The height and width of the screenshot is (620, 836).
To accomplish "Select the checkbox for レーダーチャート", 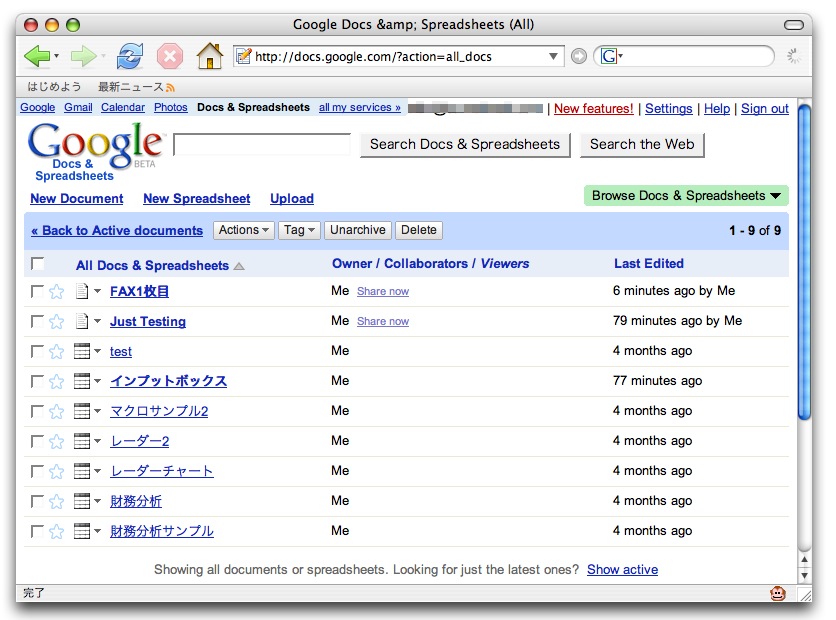I will click(38, 471).
